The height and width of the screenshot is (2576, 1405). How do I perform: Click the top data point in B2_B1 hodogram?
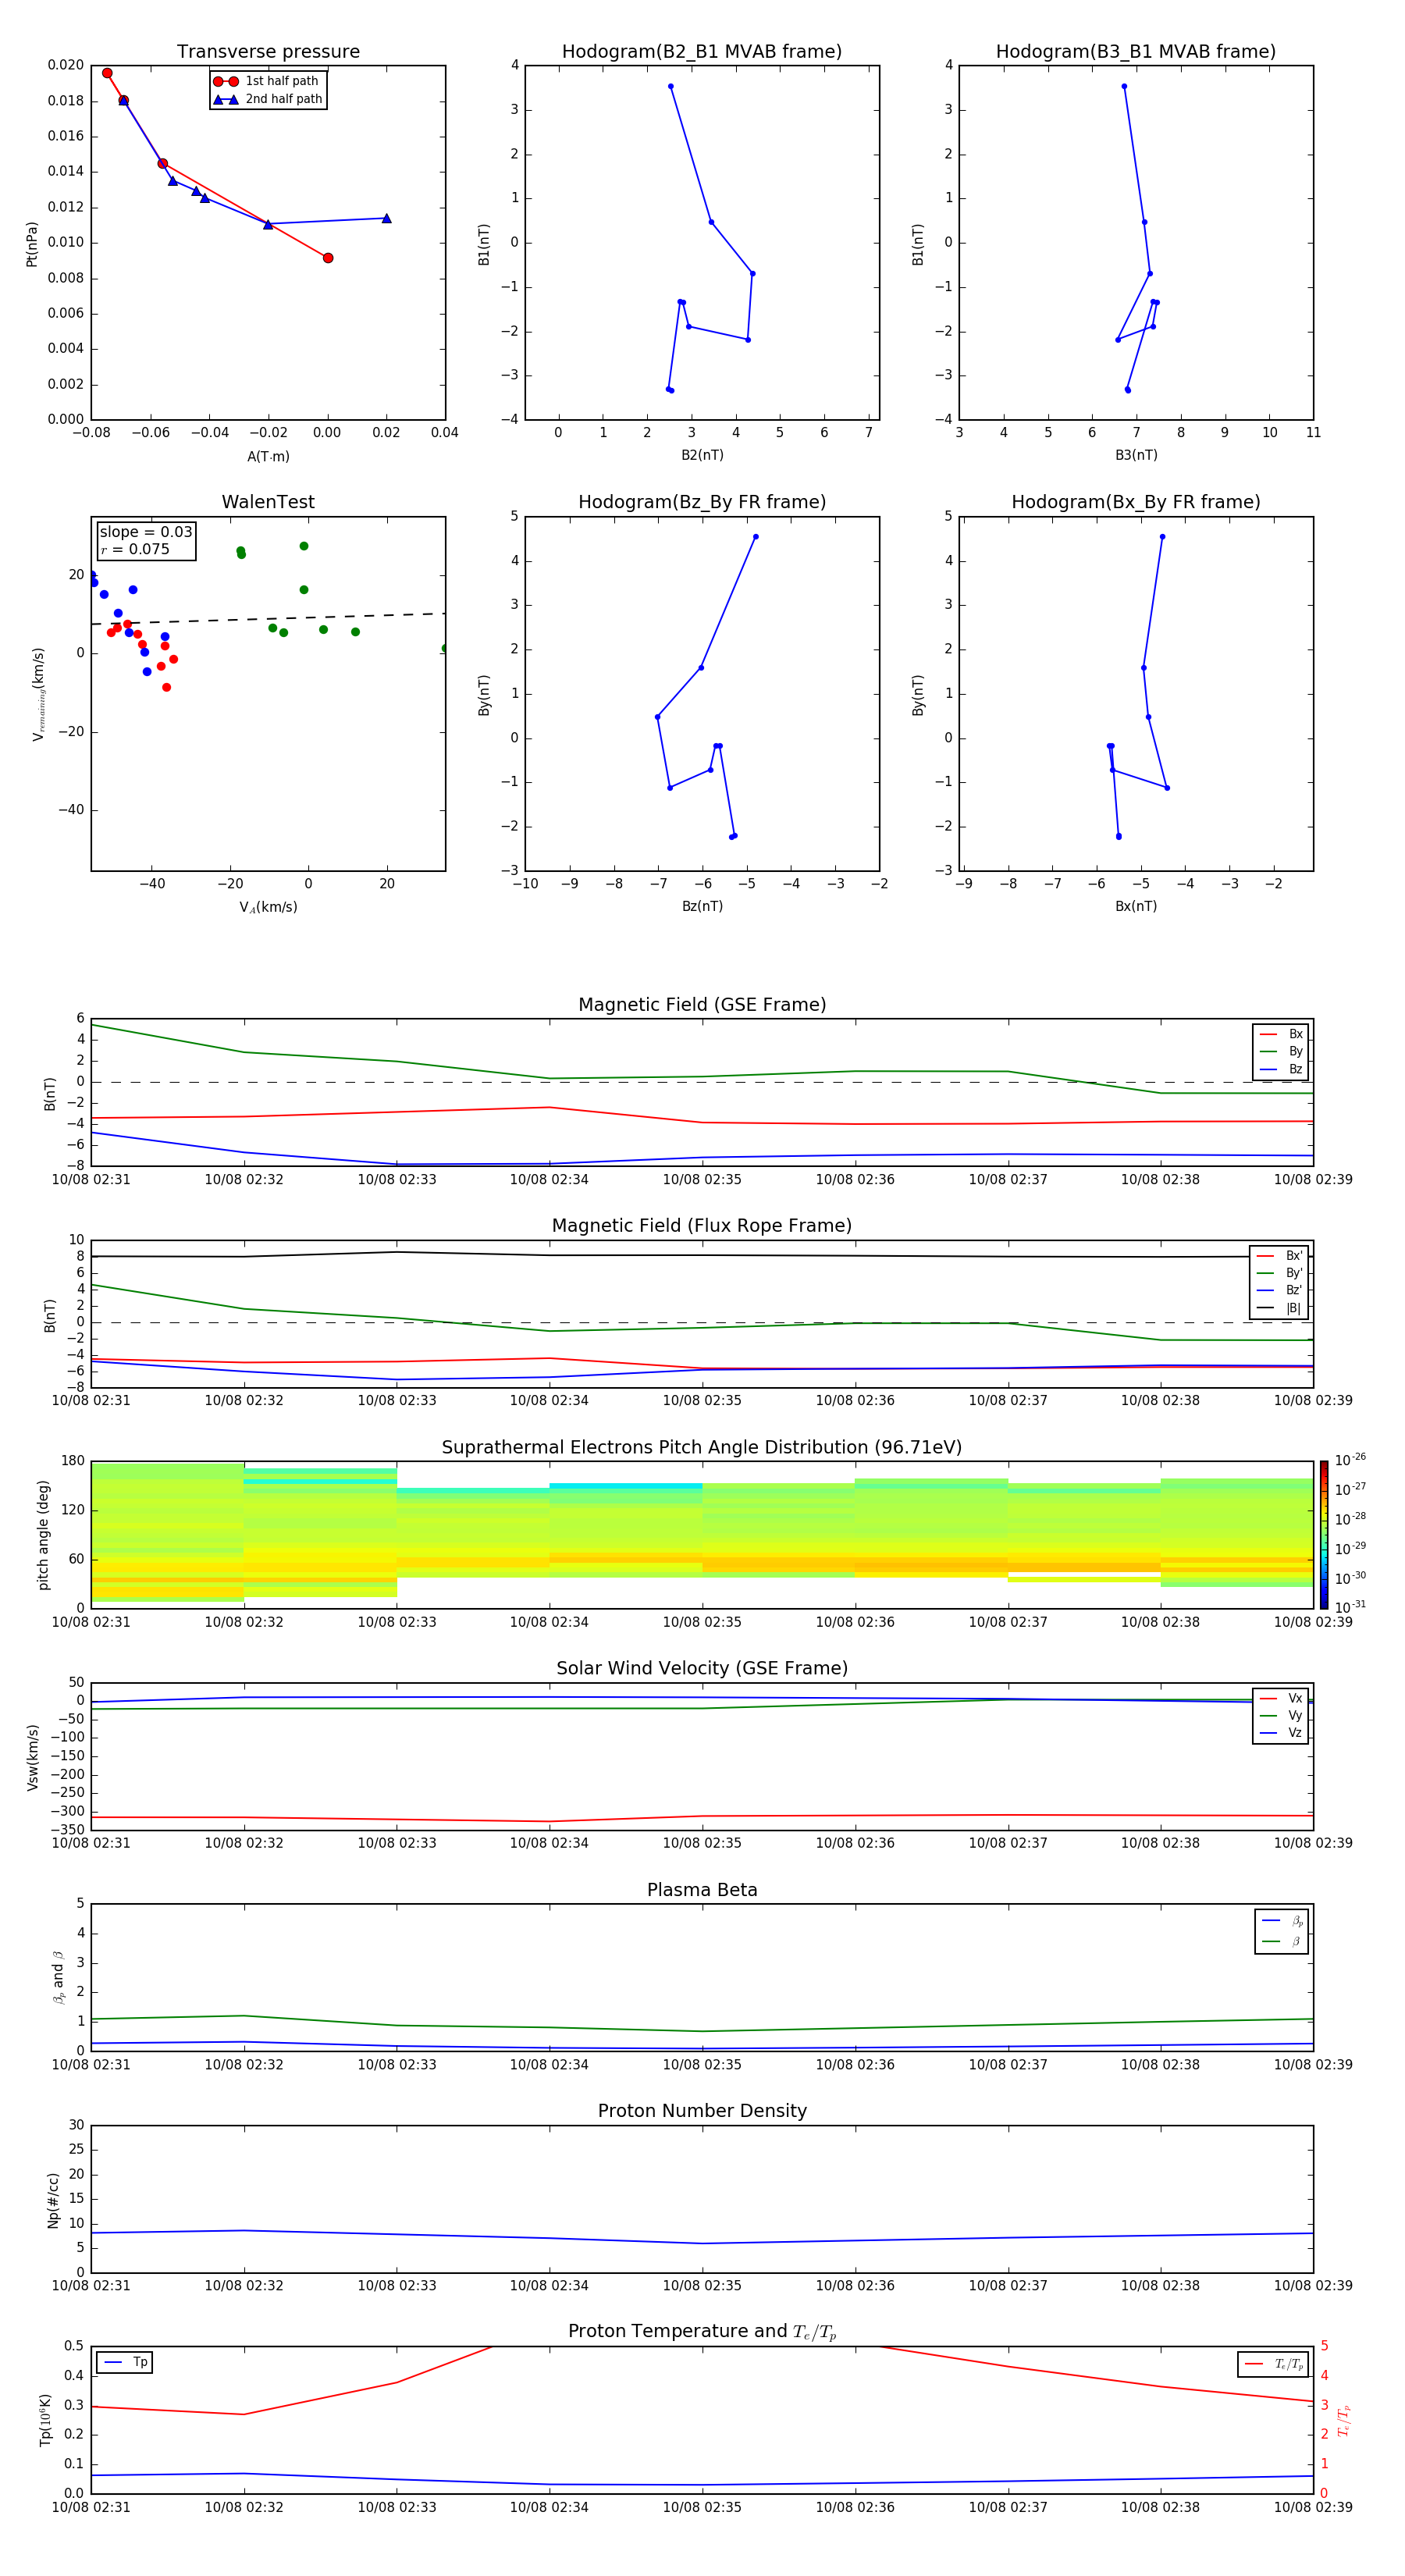[670, 86]
